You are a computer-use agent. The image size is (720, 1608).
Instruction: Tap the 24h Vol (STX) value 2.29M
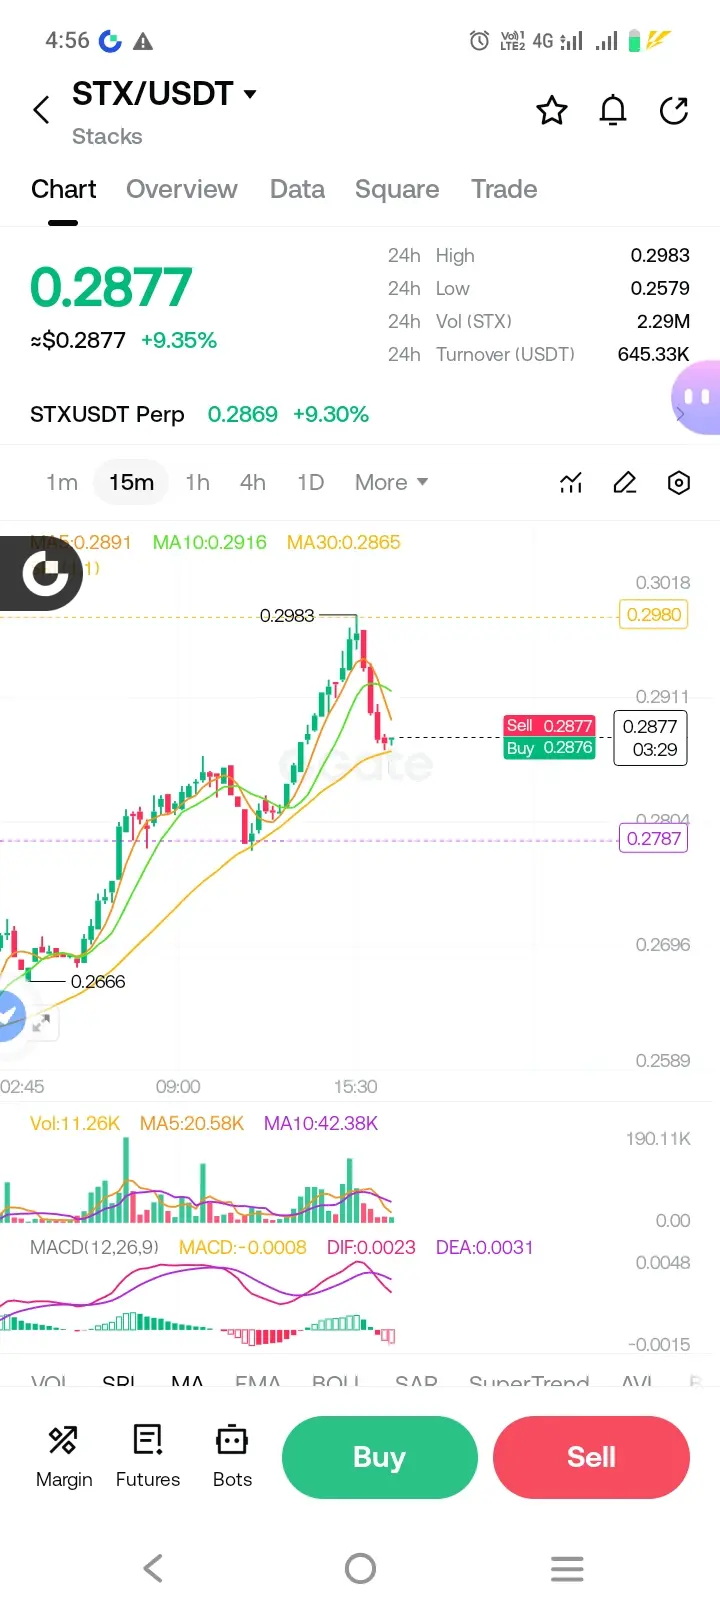(664, 321)
